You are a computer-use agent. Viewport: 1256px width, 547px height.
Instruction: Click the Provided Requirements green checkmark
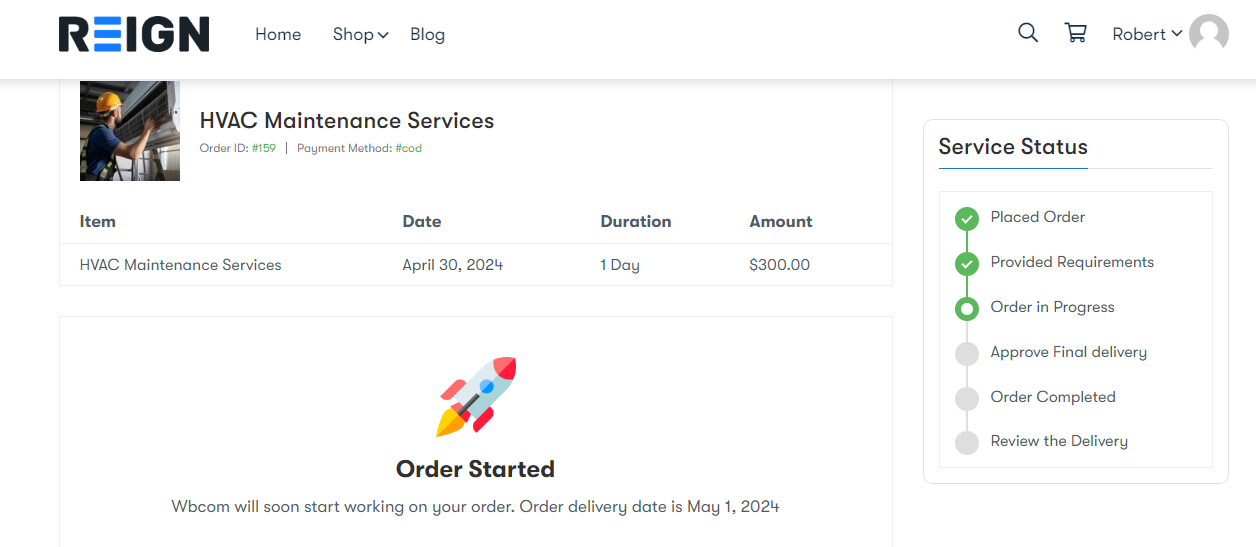(966, 264)
